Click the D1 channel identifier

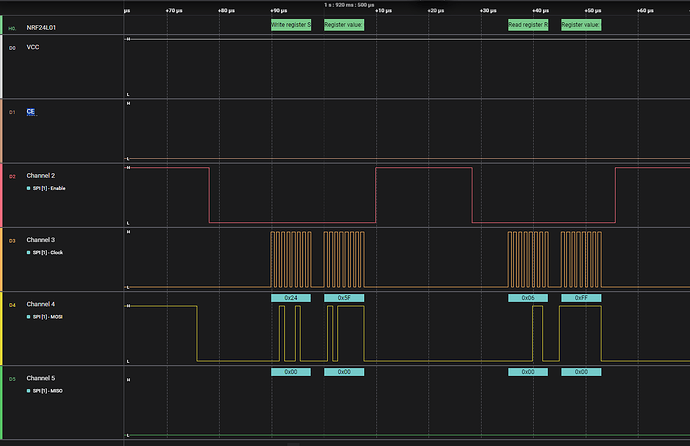[12, 113]
